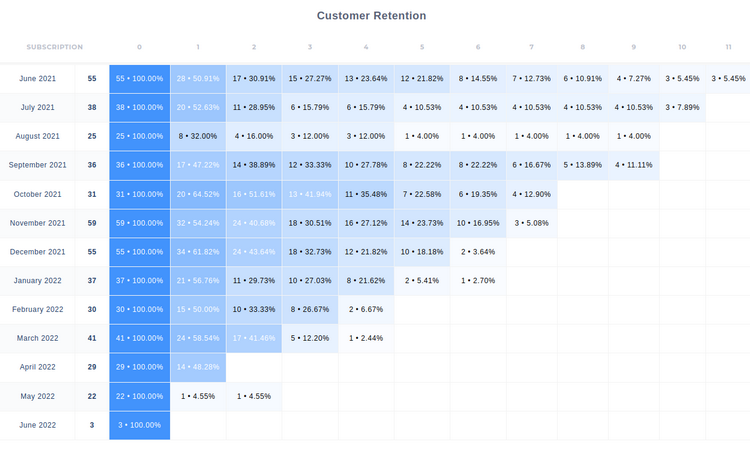Click cell '28 • 50.91%'
This screenshot has width=750, height=450.
click(198, 78)
